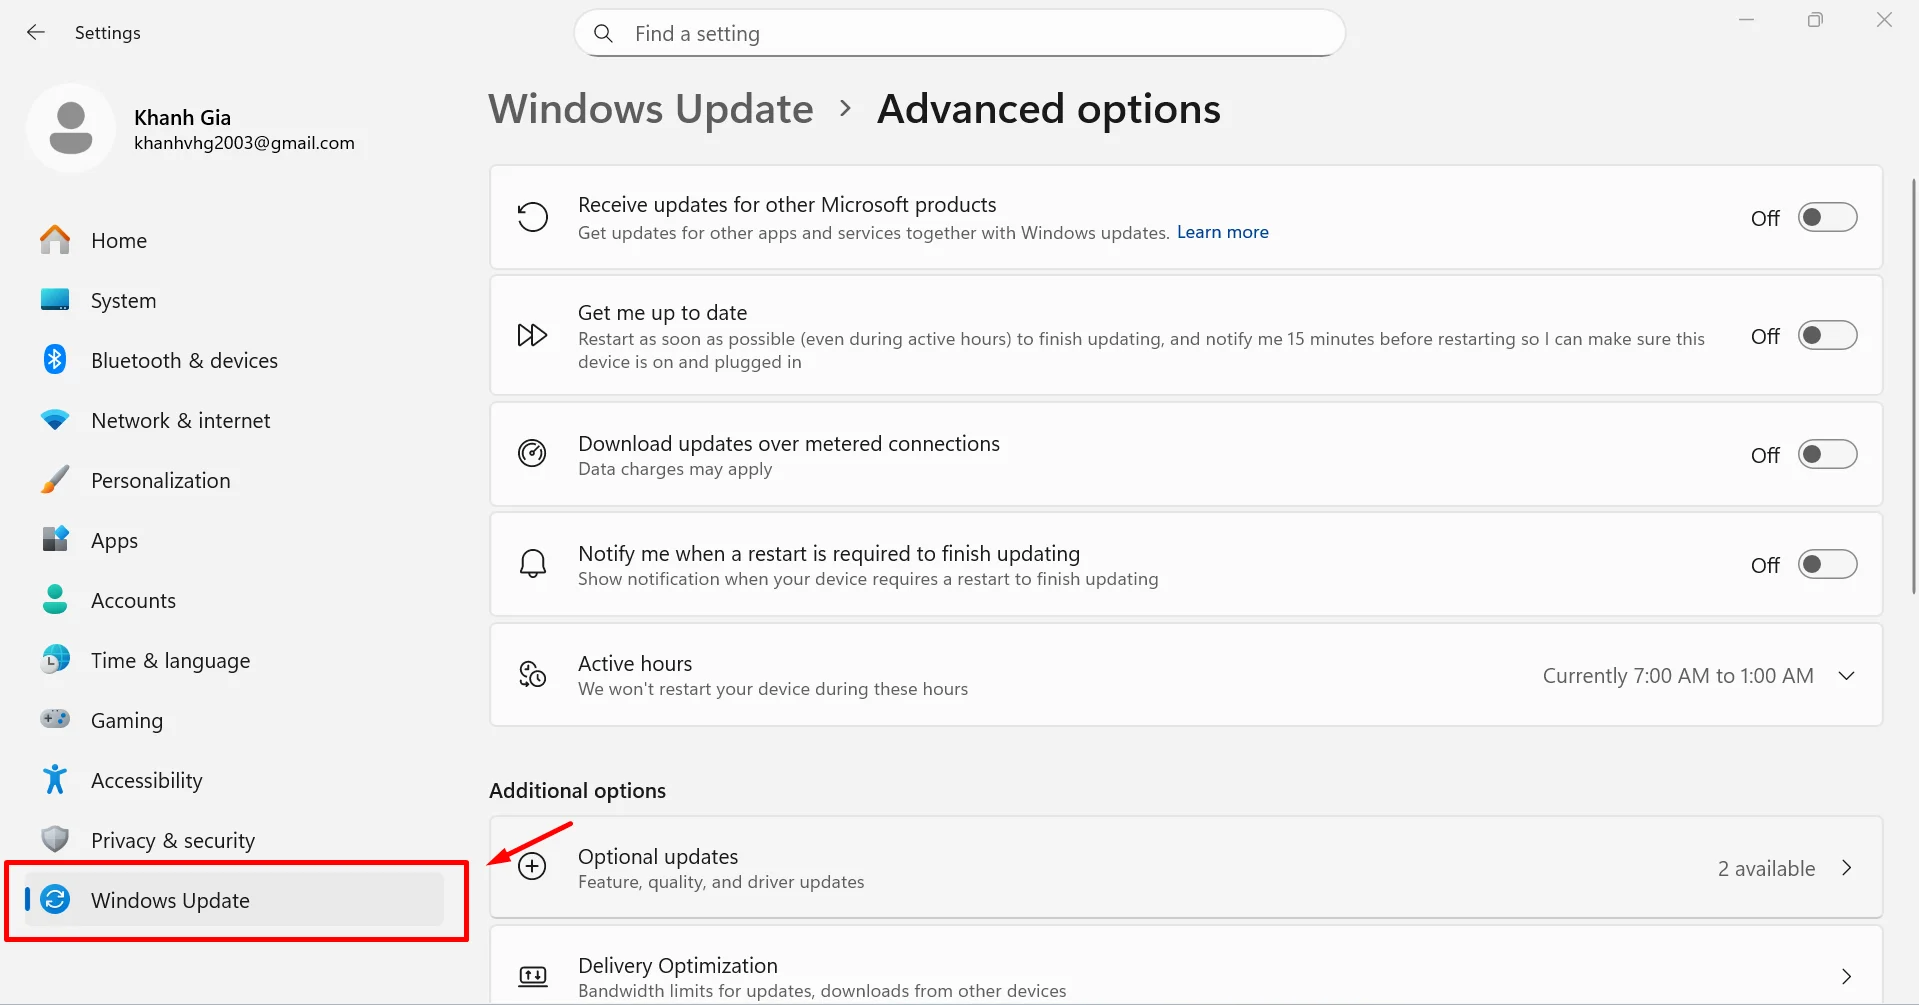1919x1005 pixels.
Task: Open Privacy & security settings
Action: [x=234, y=840]
